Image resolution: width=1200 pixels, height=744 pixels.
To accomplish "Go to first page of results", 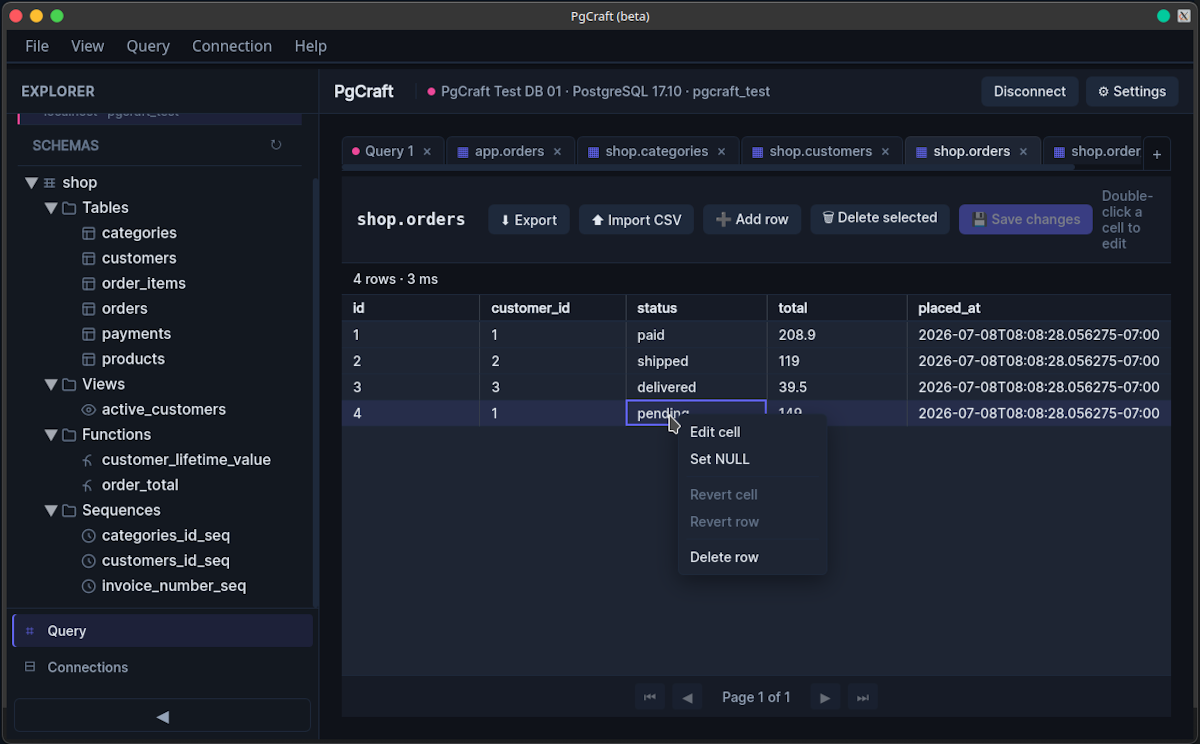I will 650,697.
